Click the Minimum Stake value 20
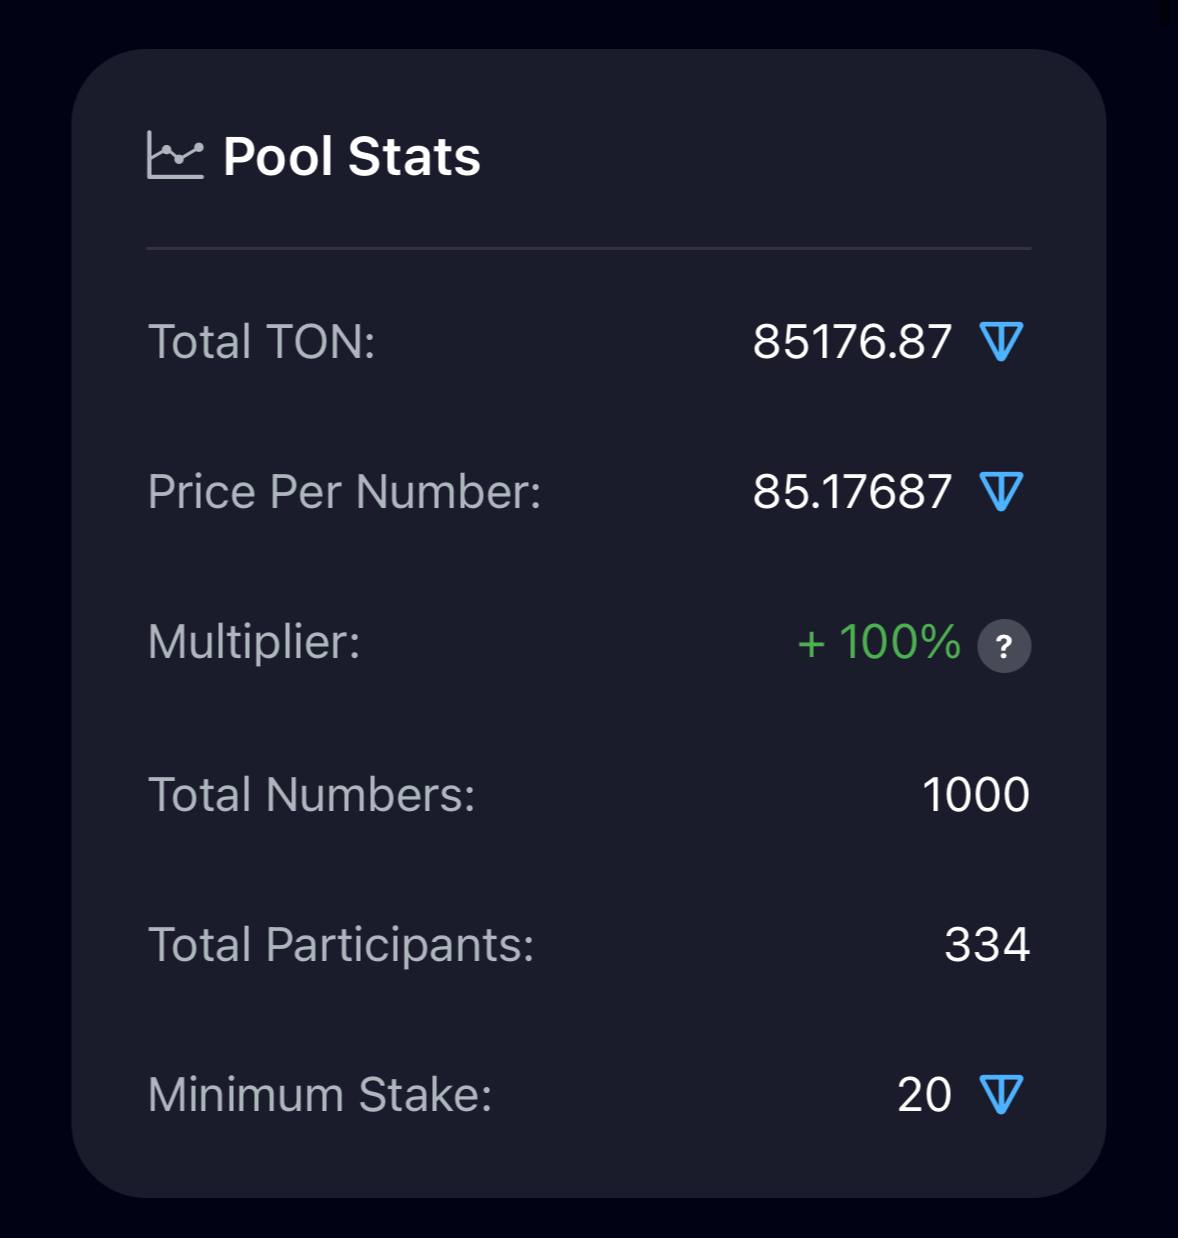The height and width of the screenshot is (1238, 1178). point(924,1094)
